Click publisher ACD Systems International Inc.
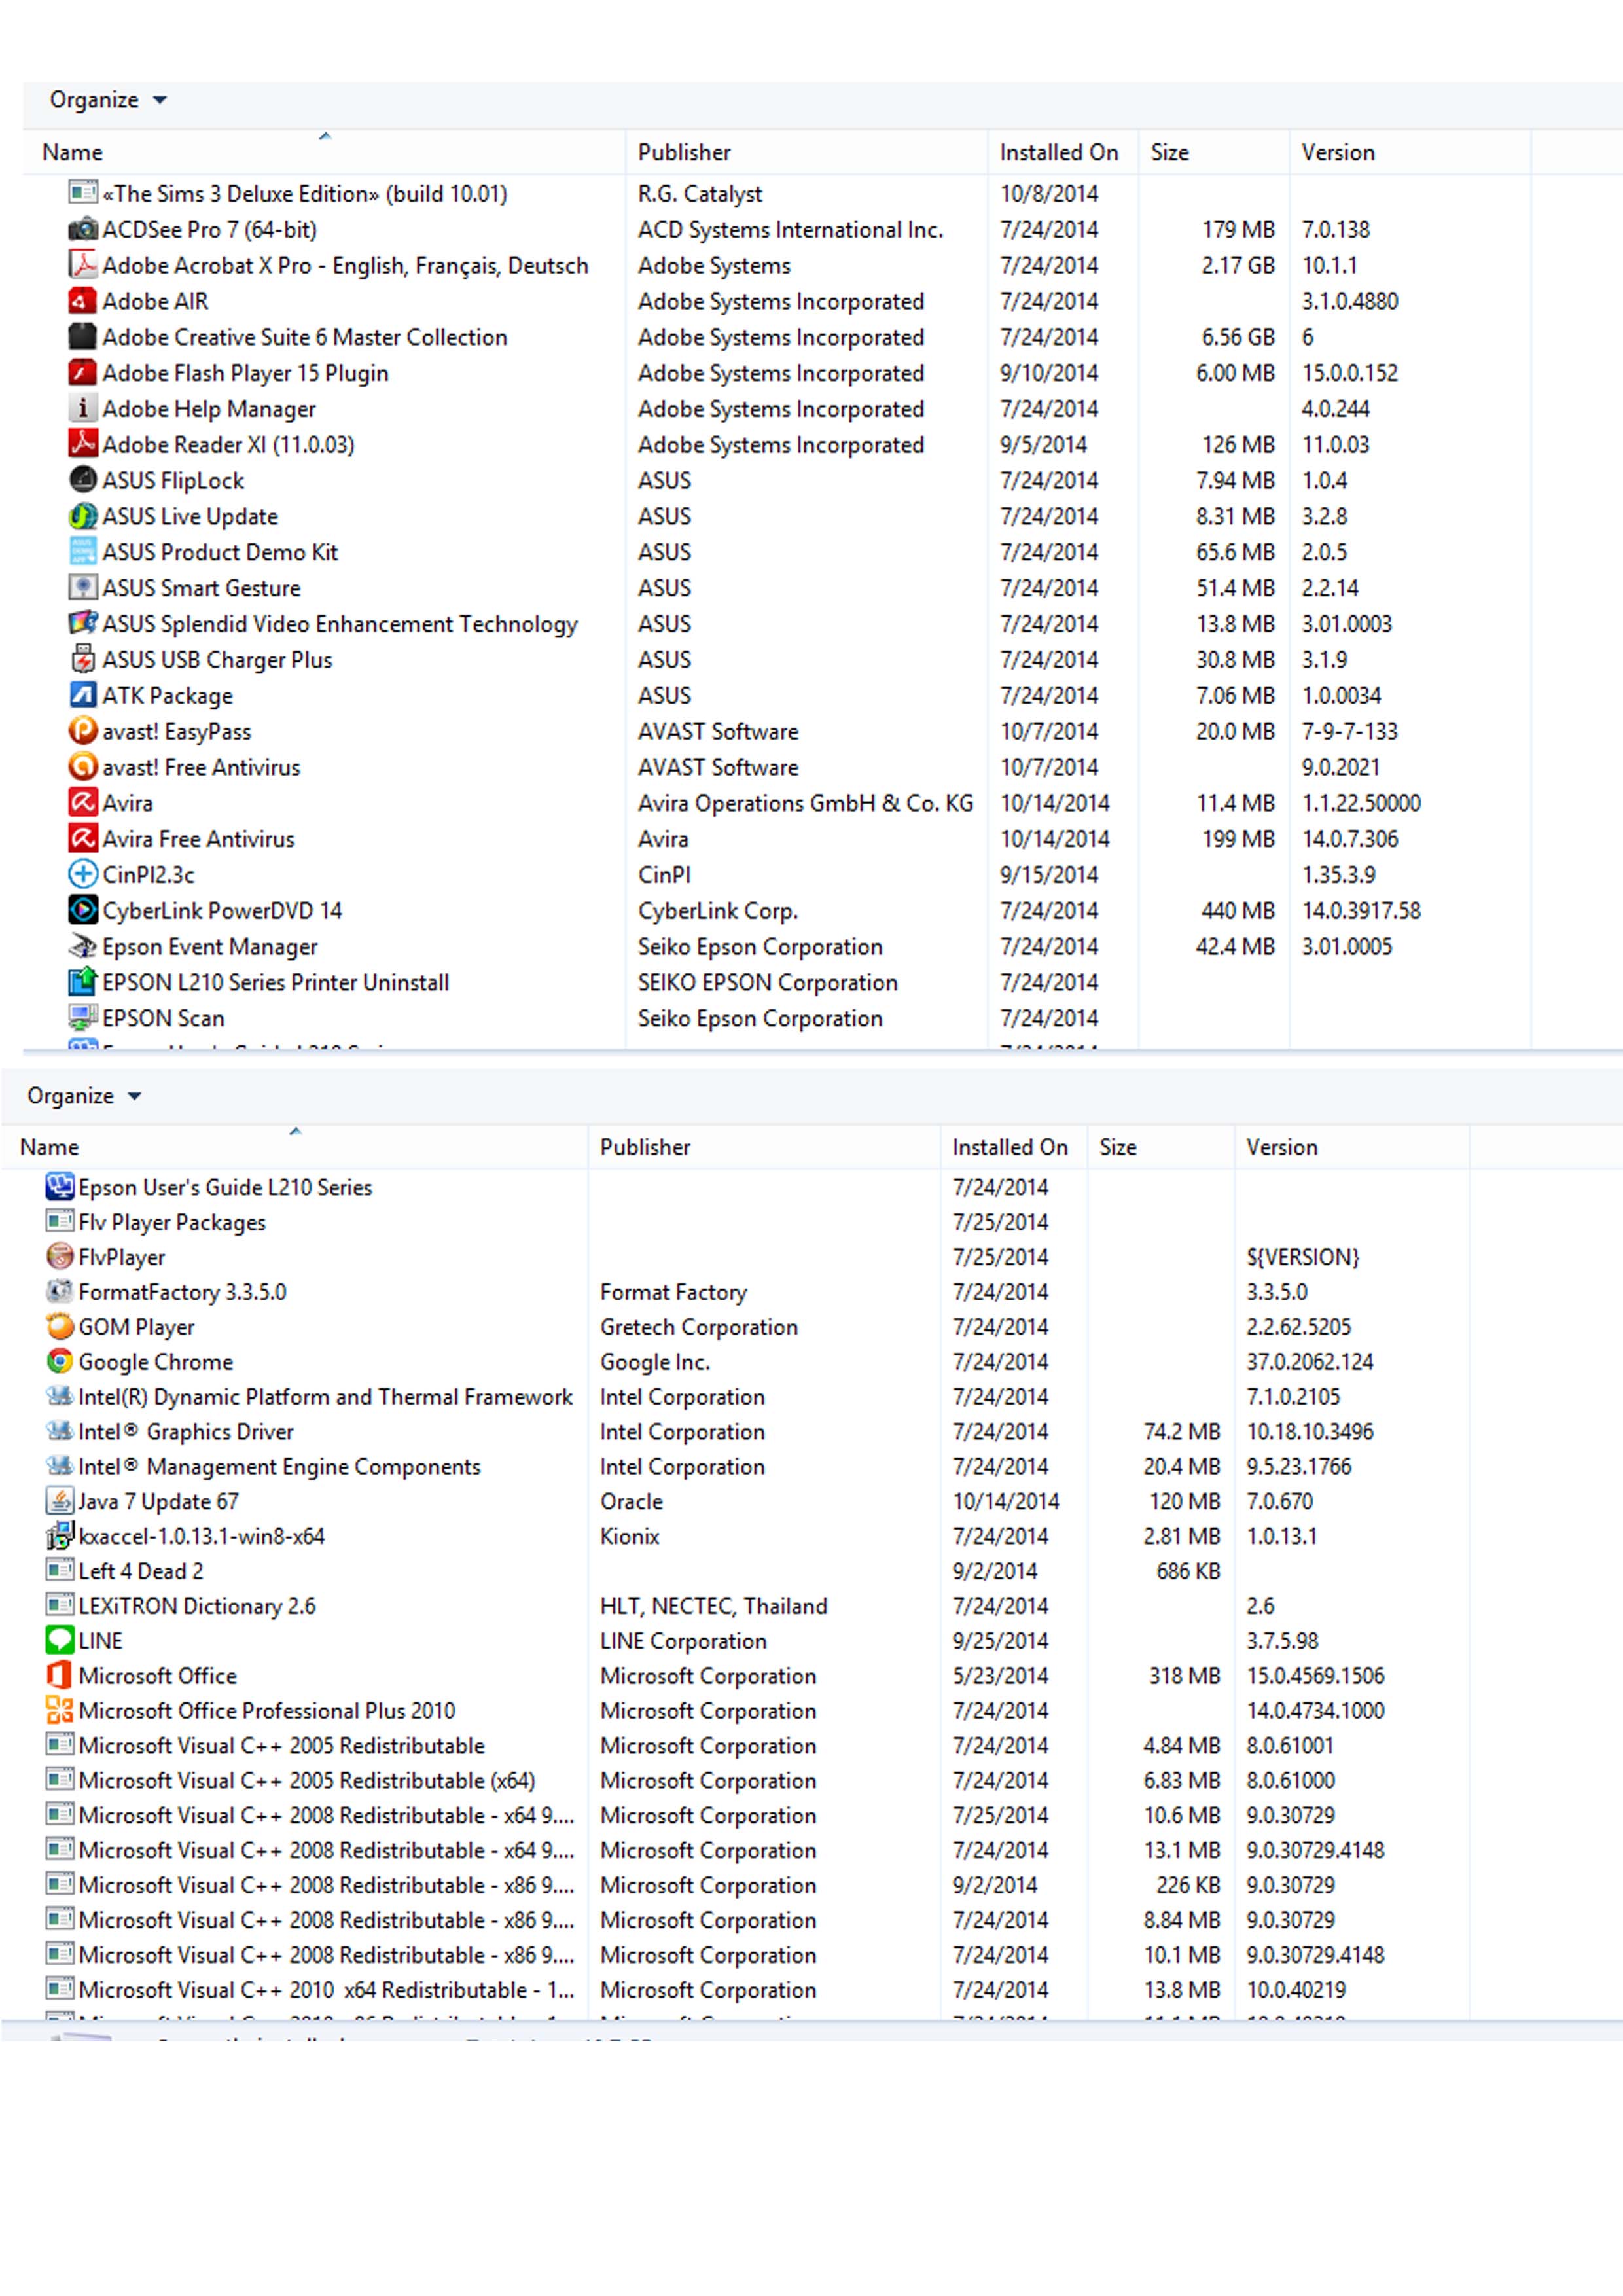The height and width of the screenshot is (2296, 1623). (790, 230)
